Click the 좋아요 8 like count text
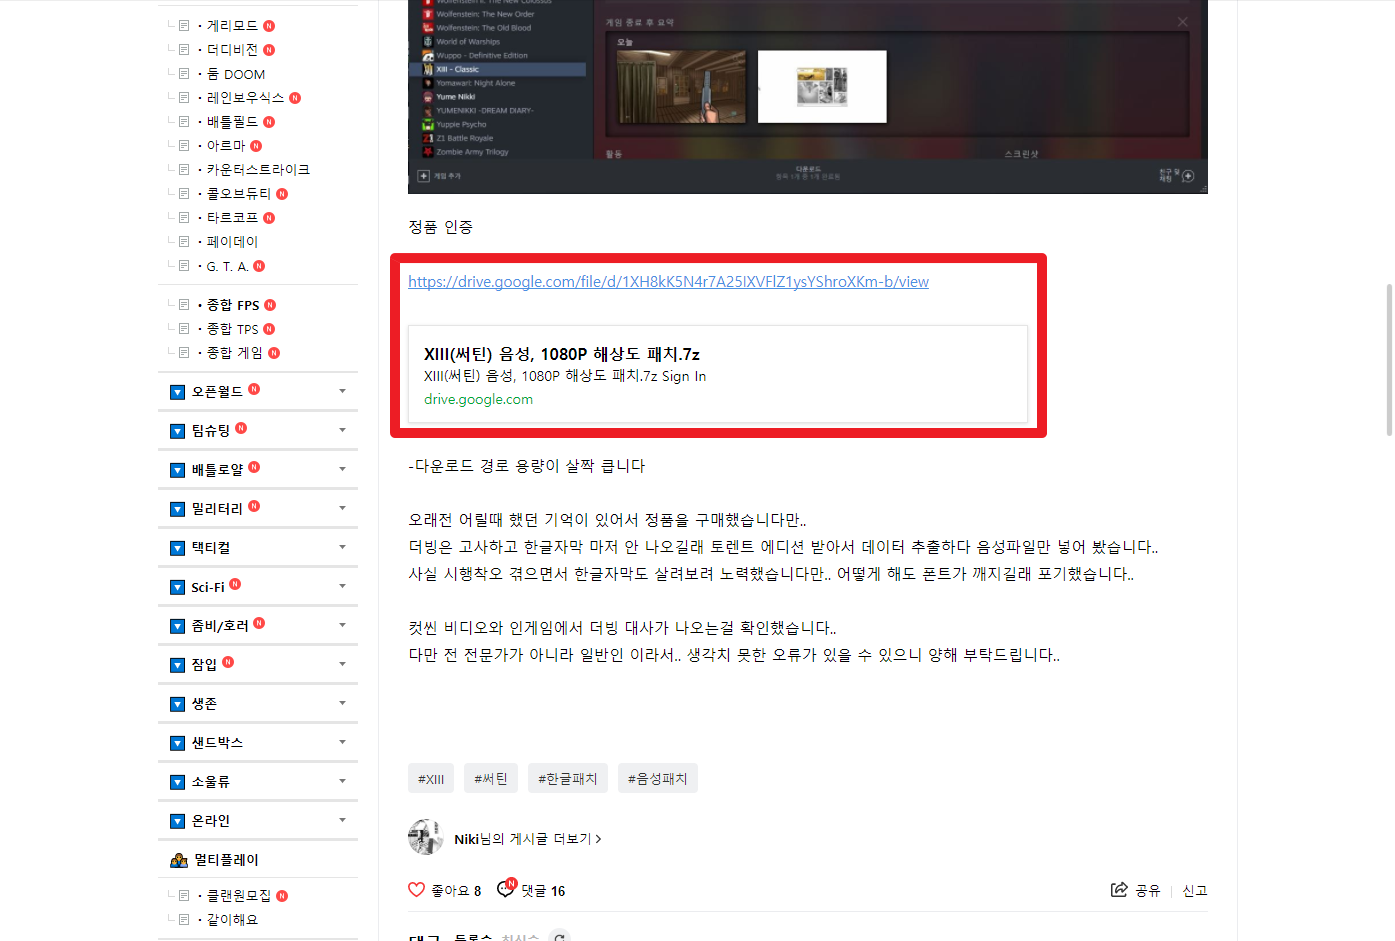The image size is (1395, 941). click(456, 890)
